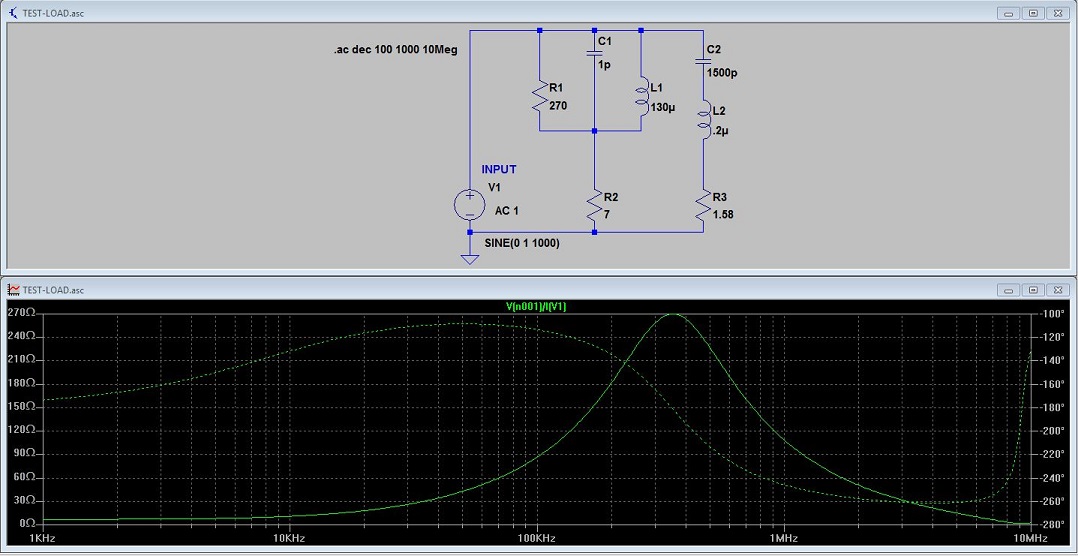
Task: Click the AC 1 value text
Action: coord(507,211)
